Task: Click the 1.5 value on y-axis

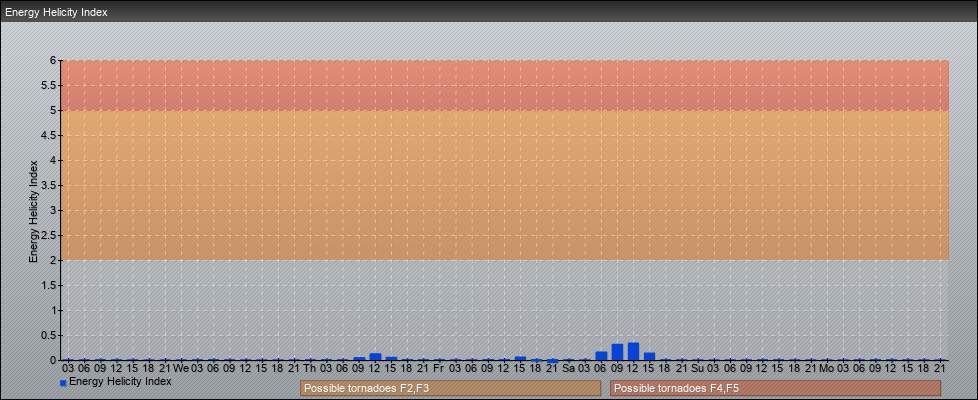Action: (49, 285)
